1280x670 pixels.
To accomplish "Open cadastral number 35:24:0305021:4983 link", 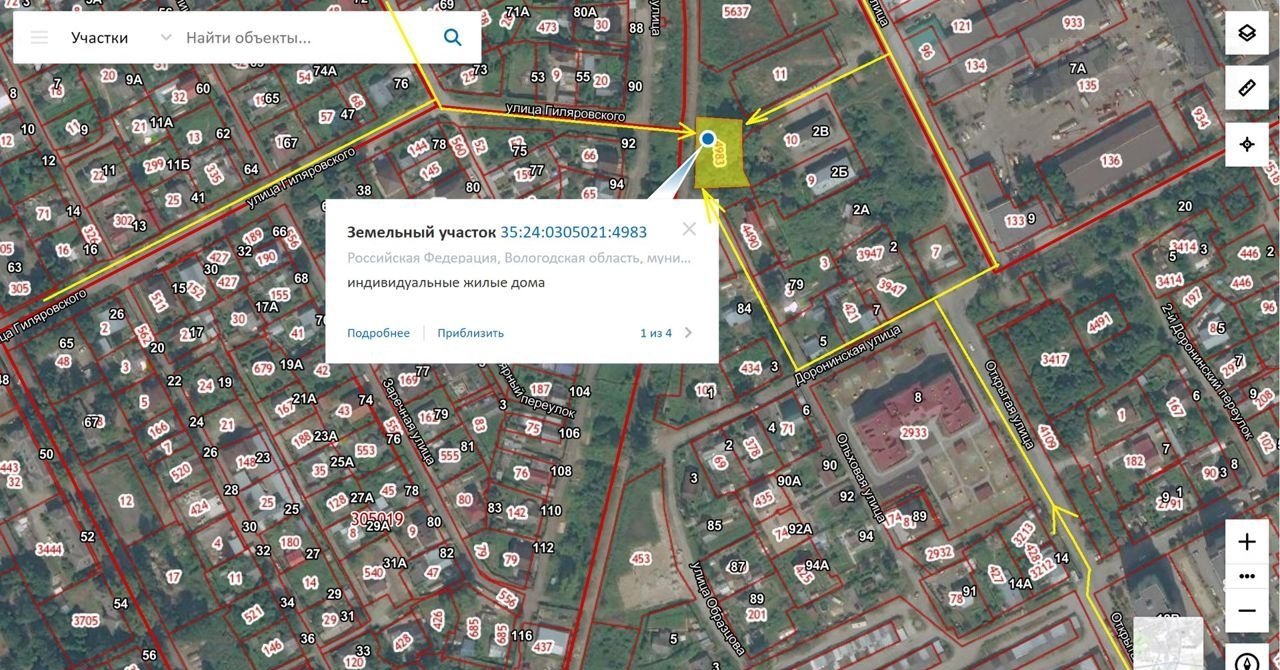I will [573, 232].
